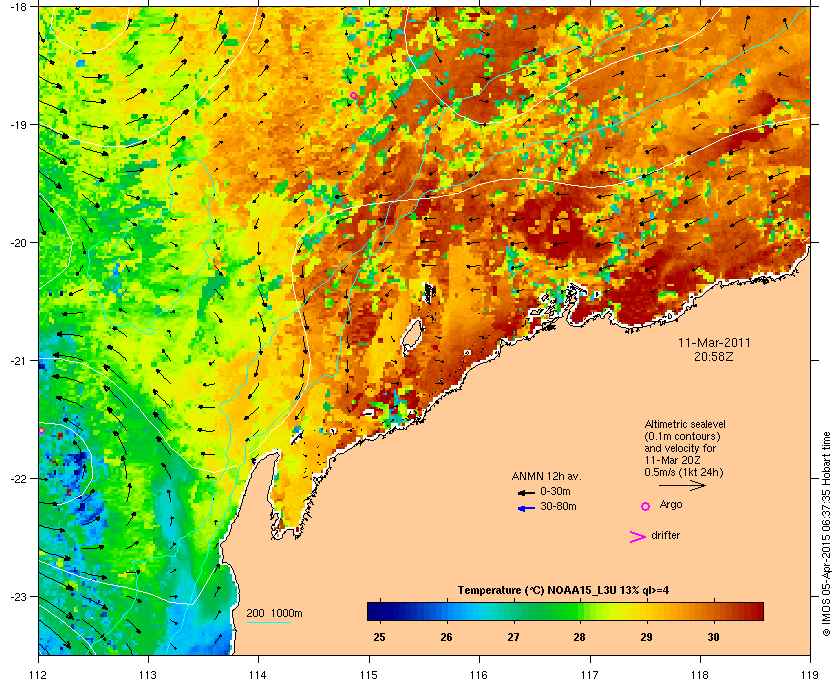Click the latitude -18 axis label
This screenshot has width=840, height=680.
click(x=18, y=6)
